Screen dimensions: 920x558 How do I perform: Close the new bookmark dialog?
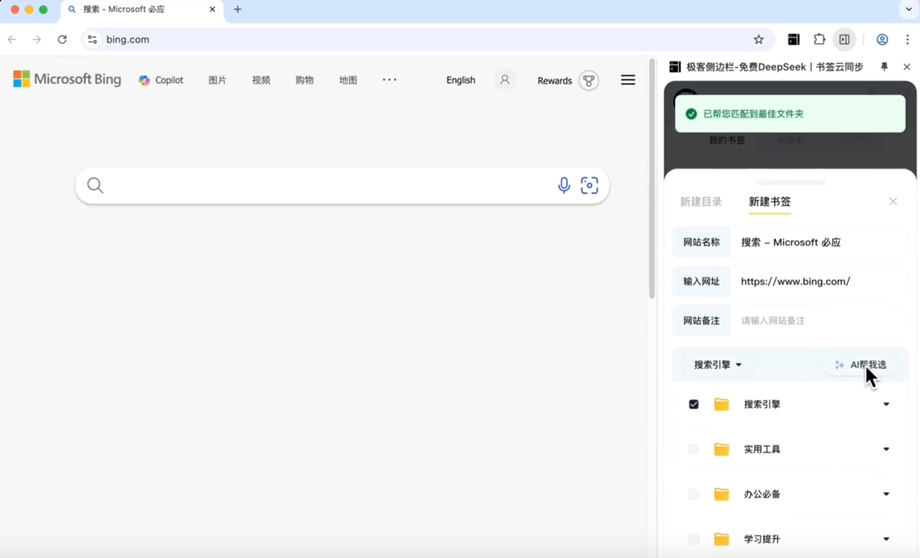click(893, 202)
